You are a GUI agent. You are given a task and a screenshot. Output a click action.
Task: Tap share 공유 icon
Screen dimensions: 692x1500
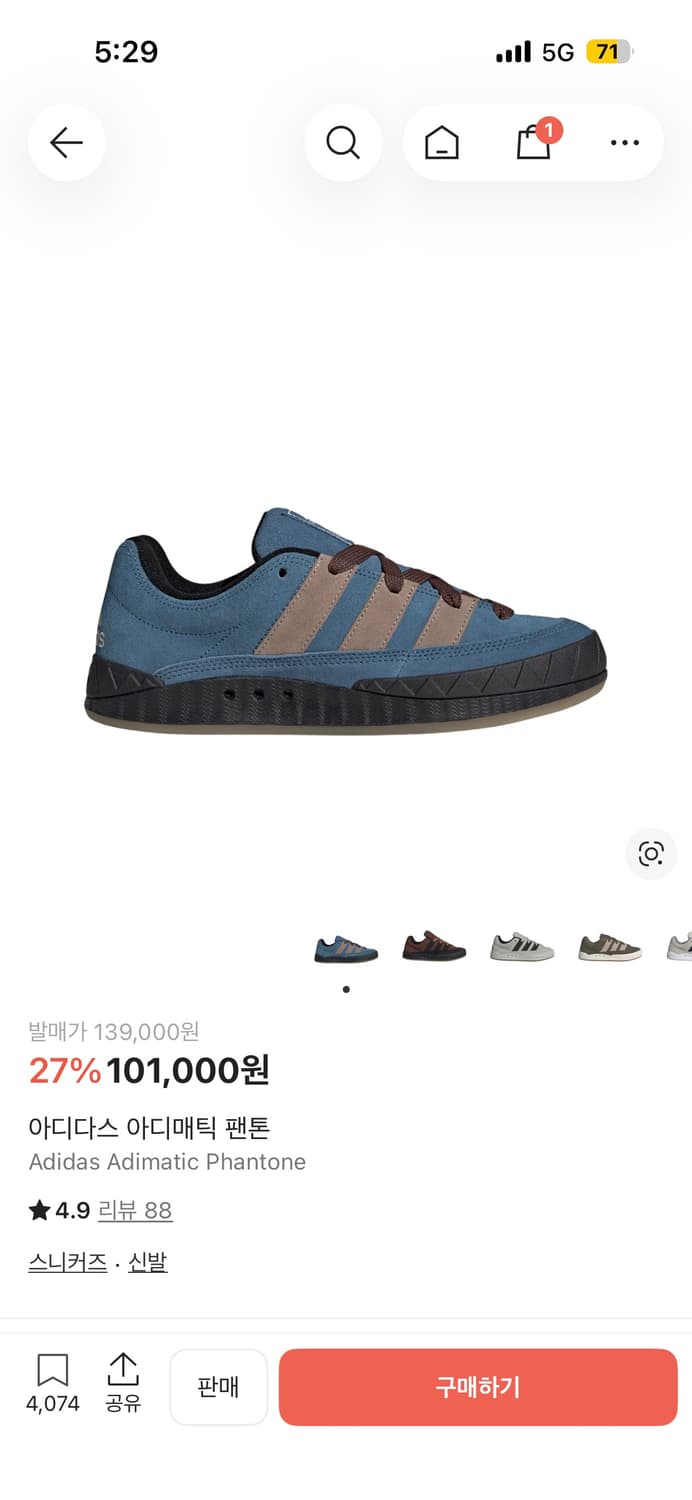coord(123,1384)
